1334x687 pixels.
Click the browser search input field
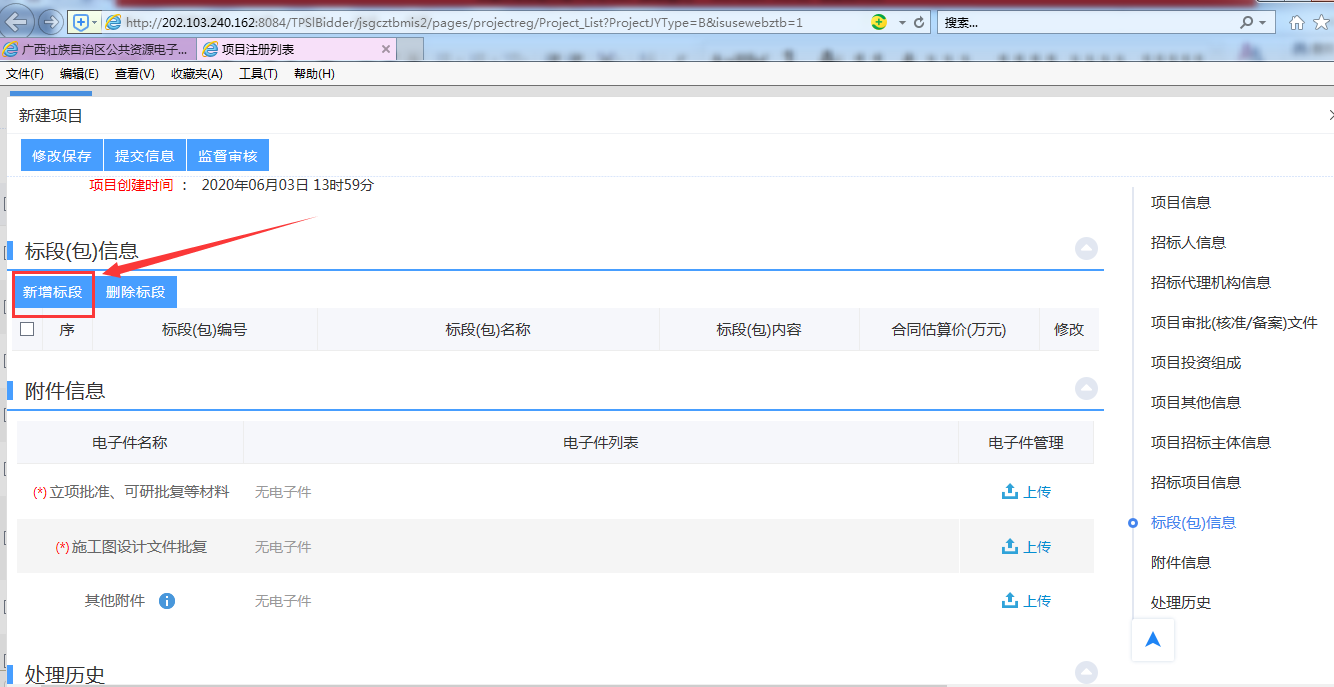click(x=1085, y=22)
